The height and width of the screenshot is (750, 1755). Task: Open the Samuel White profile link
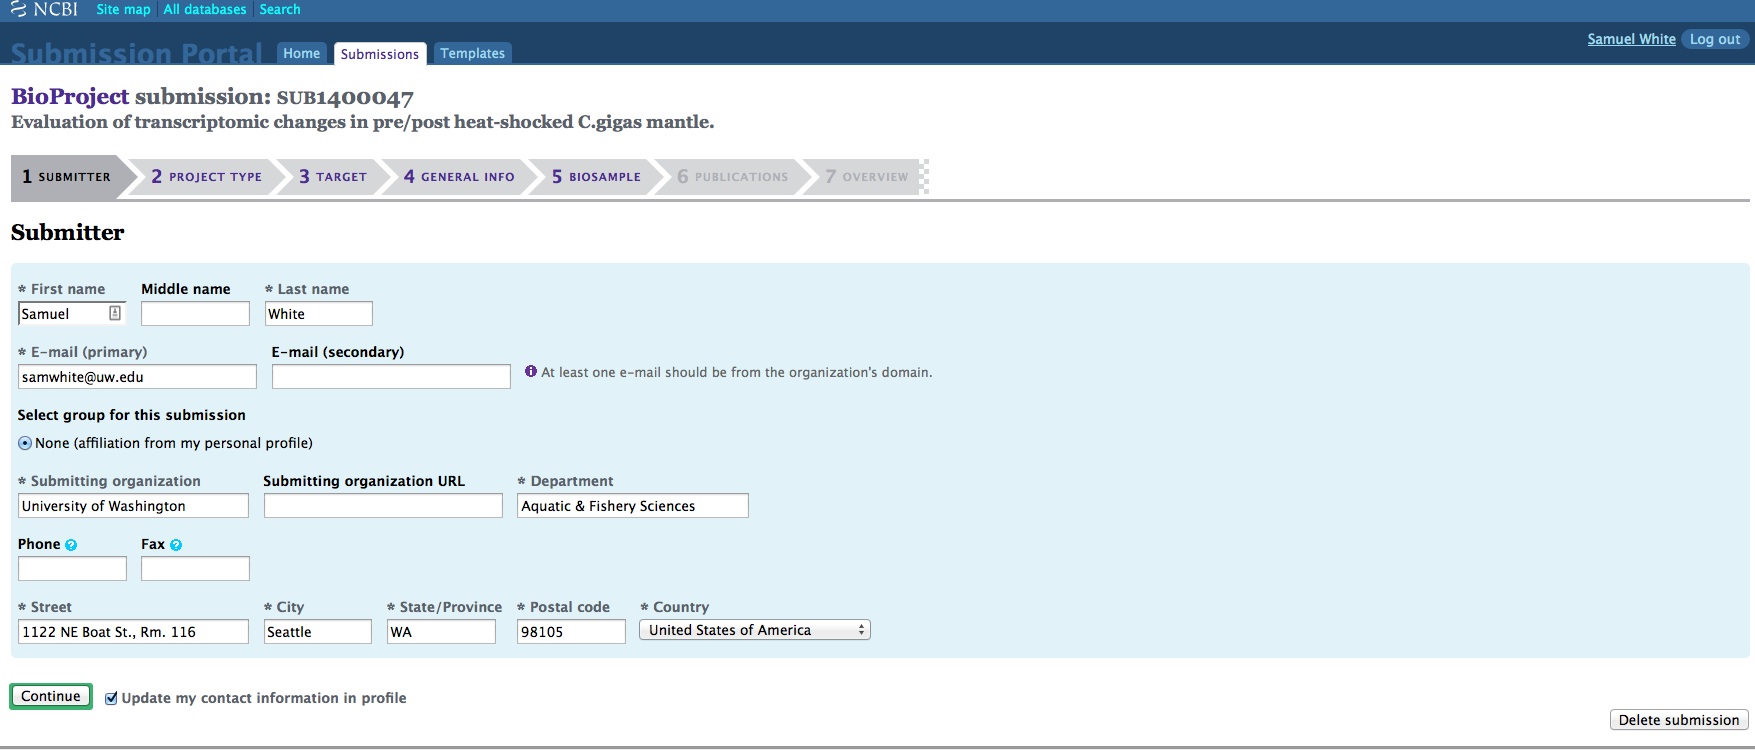pos(1631,39)
